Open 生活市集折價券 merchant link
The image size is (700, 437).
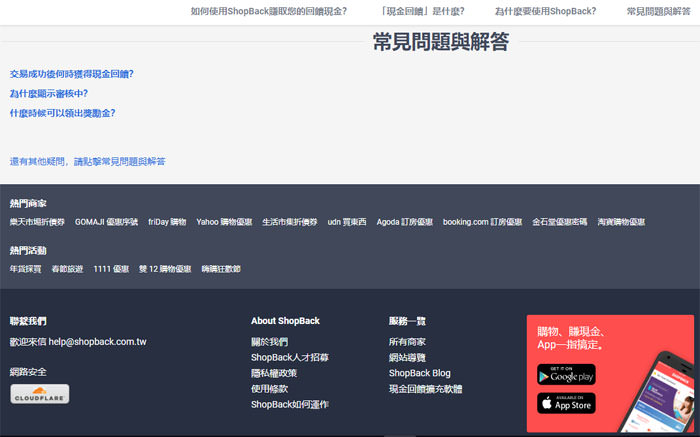pyautogui.click(x=290, y=222)
